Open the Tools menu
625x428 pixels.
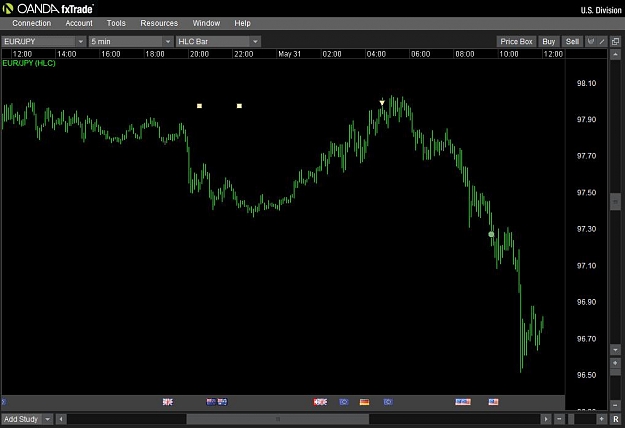tap(116, 23)
